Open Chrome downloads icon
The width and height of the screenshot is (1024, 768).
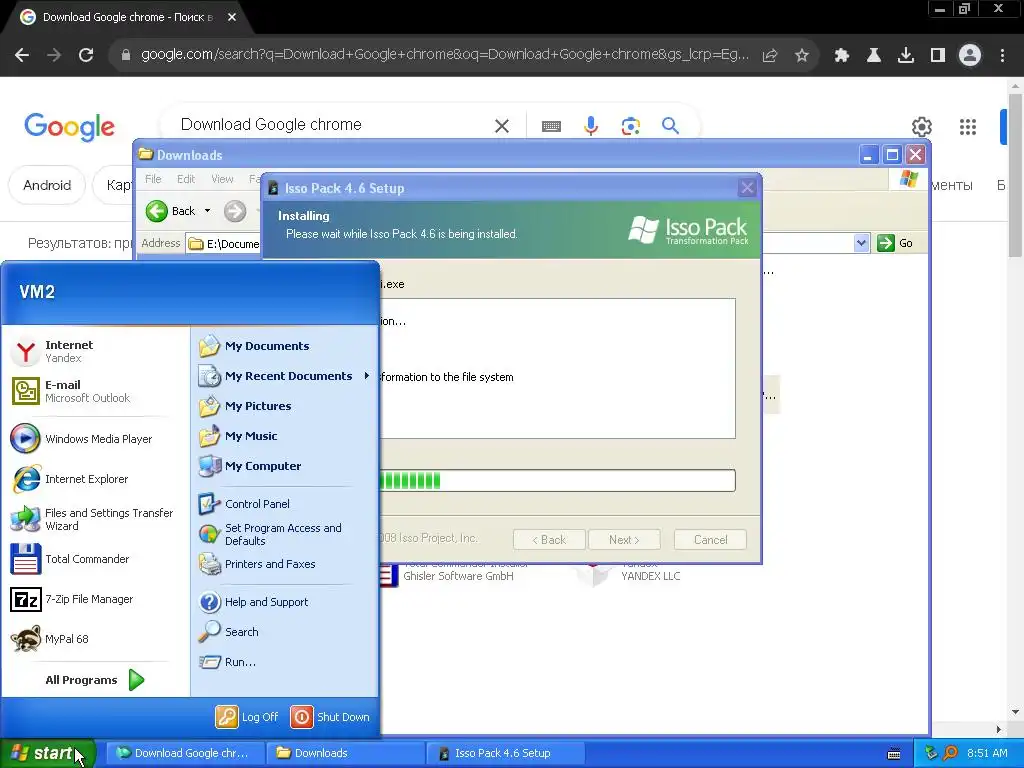tap(906, 55)
